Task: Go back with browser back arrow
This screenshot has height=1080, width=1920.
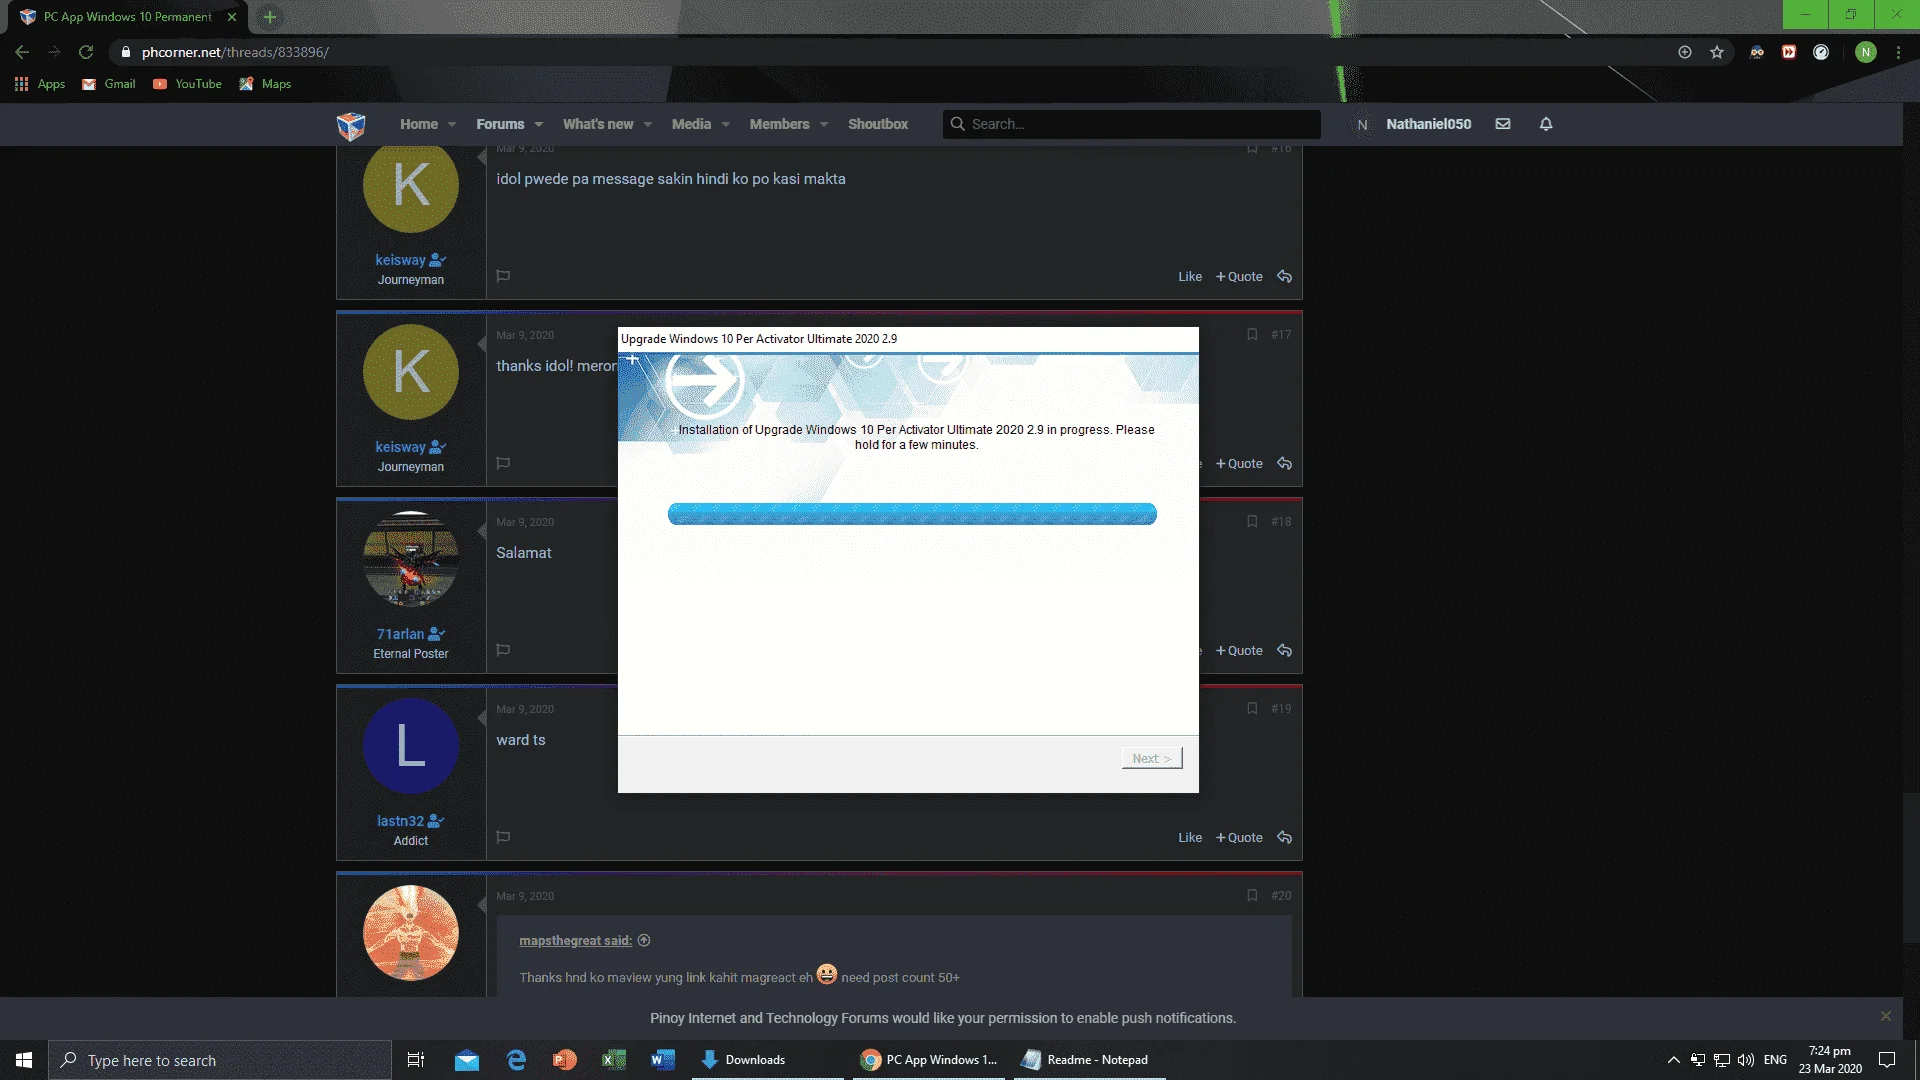Action: (x=22, y=52)
